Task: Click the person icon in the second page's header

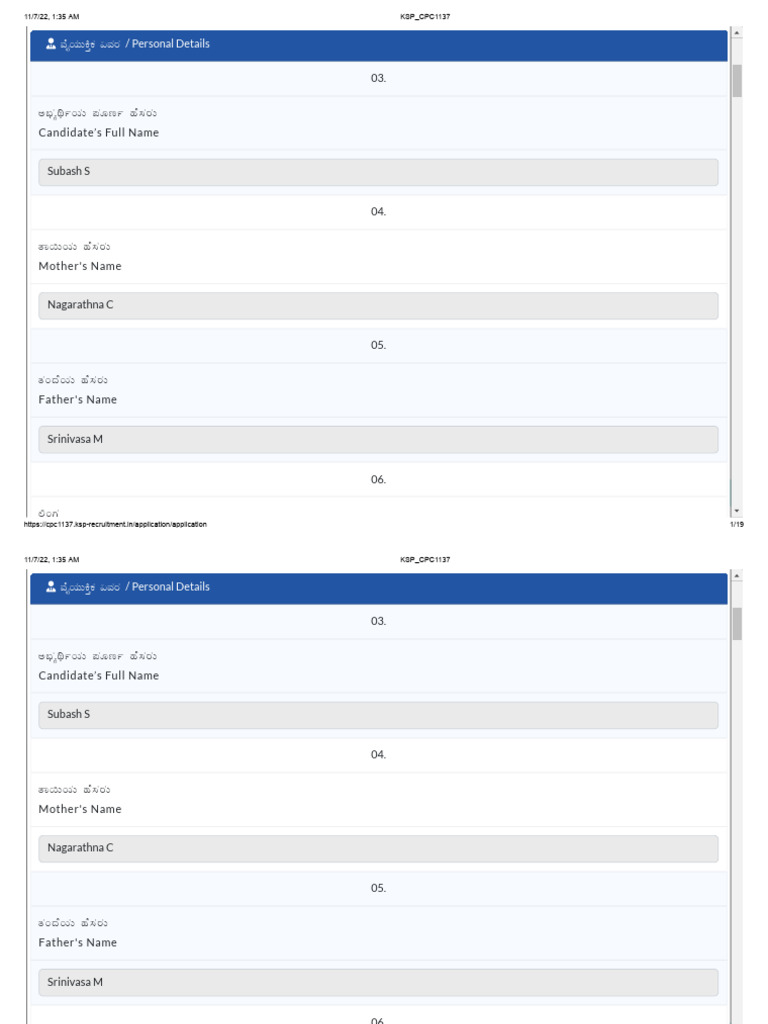Action: point(51,587)
